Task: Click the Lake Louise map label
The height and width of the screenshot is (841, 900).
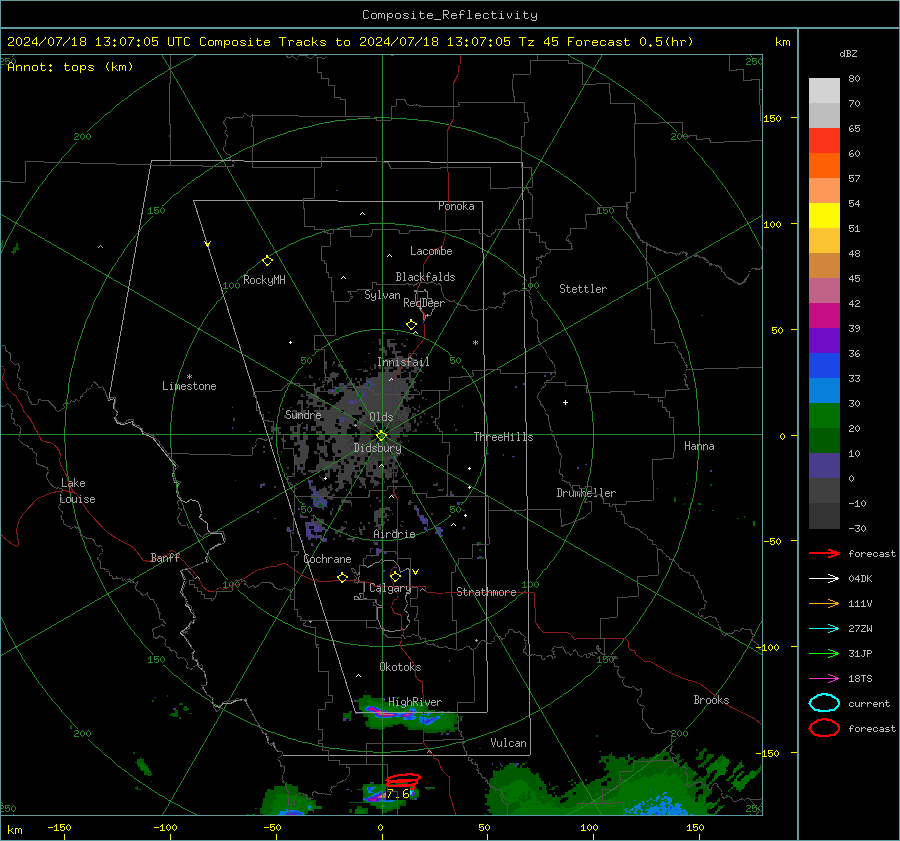Action: 77,491
